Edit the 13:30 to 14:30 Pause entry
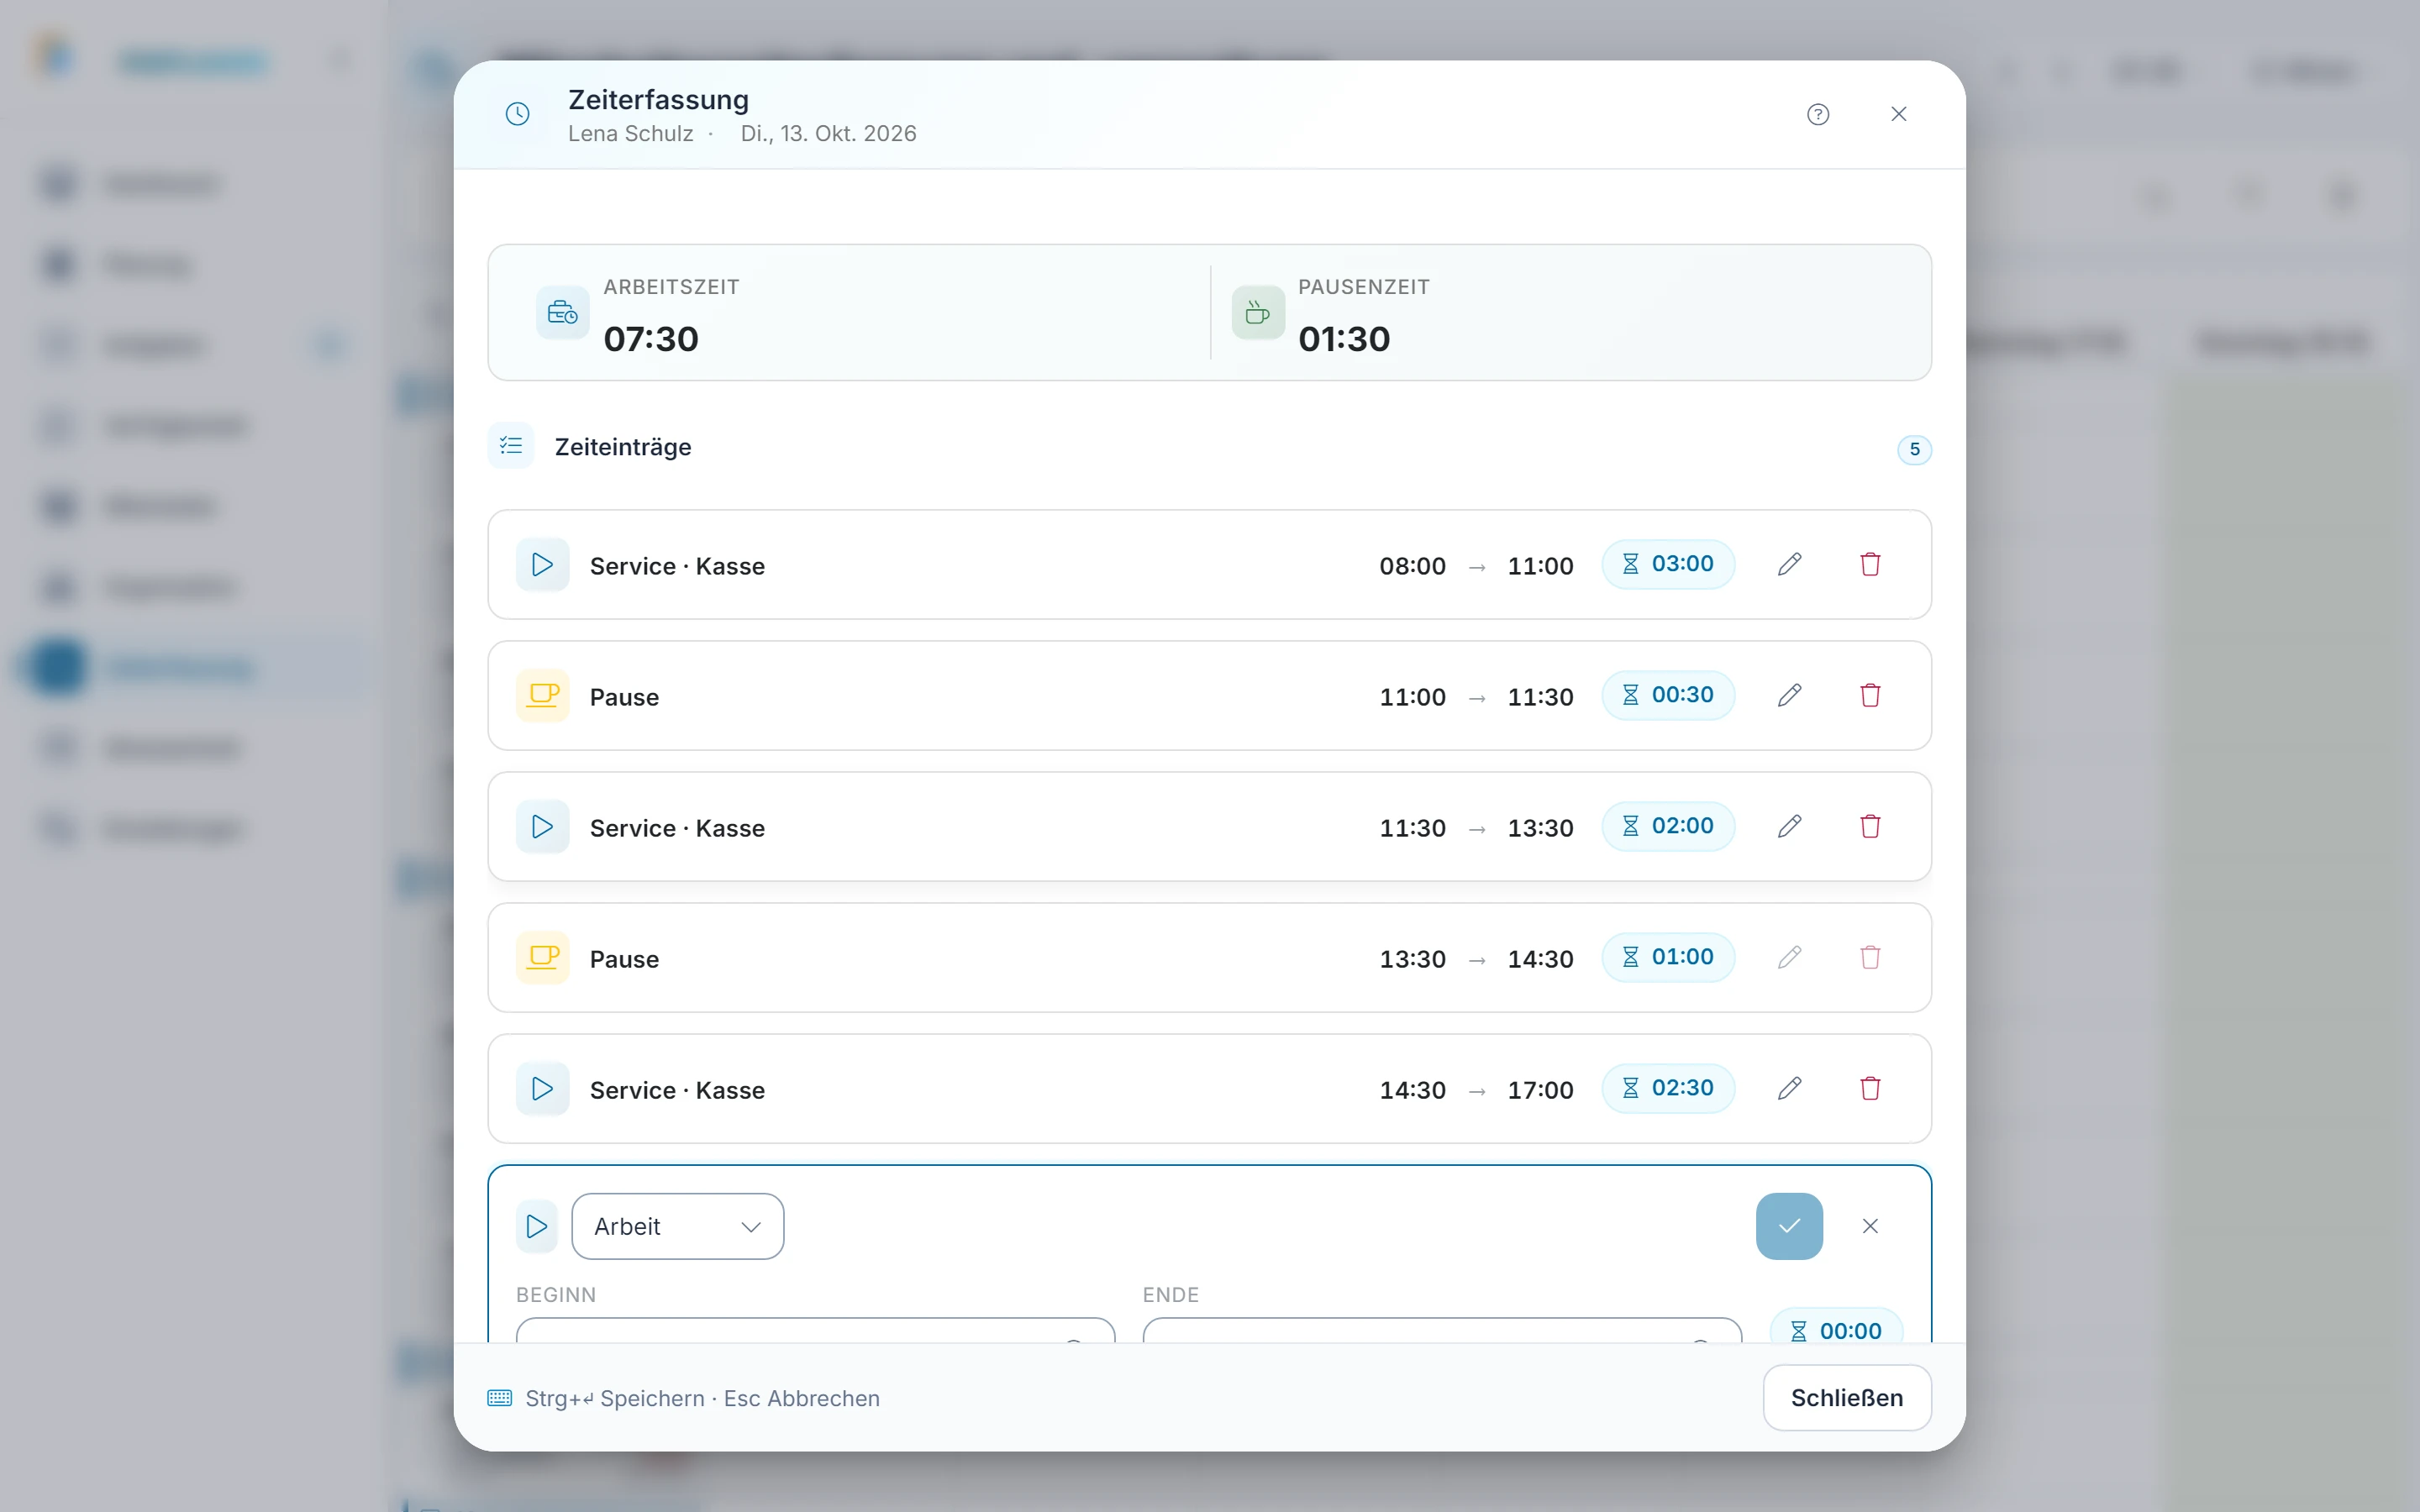 (1790, 957)
